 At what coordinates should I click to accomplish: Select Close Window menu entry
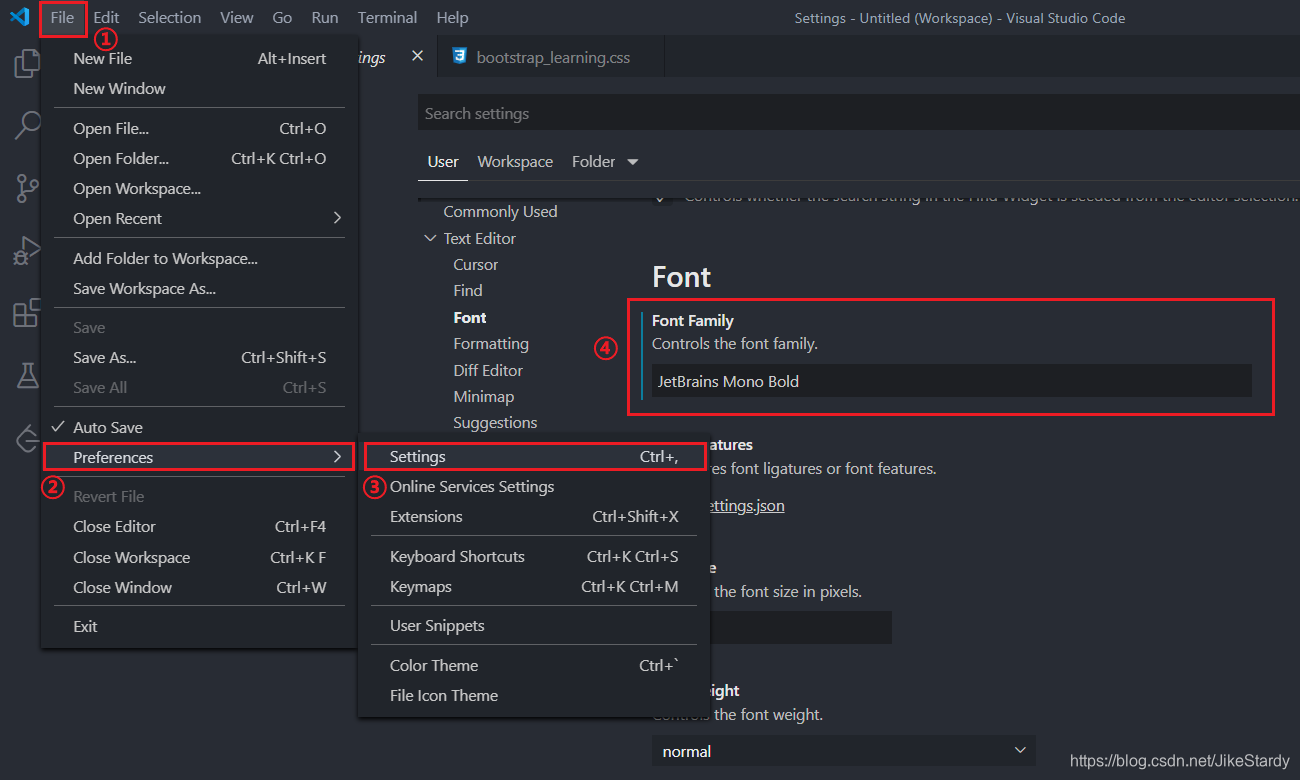(x=198, y=587)
